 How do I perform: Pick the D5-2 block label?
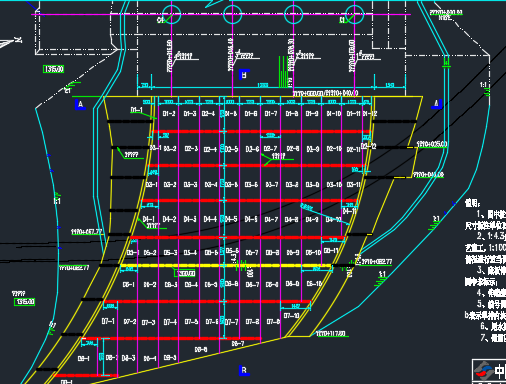(150, 253)
